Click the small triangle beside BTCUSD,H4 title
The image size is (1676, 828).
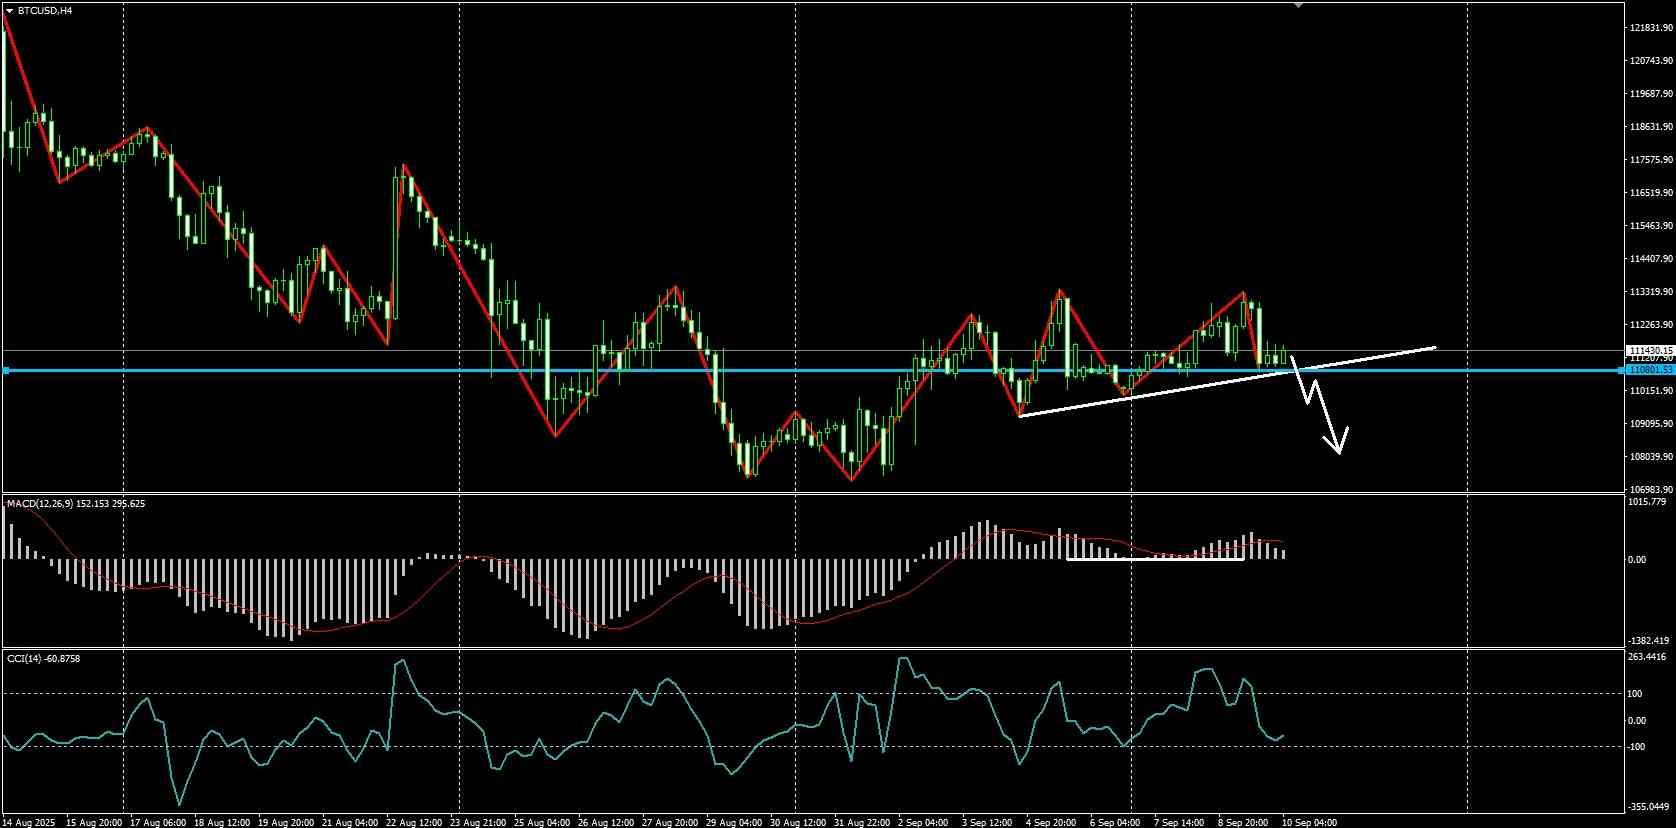tap(9, 10)
